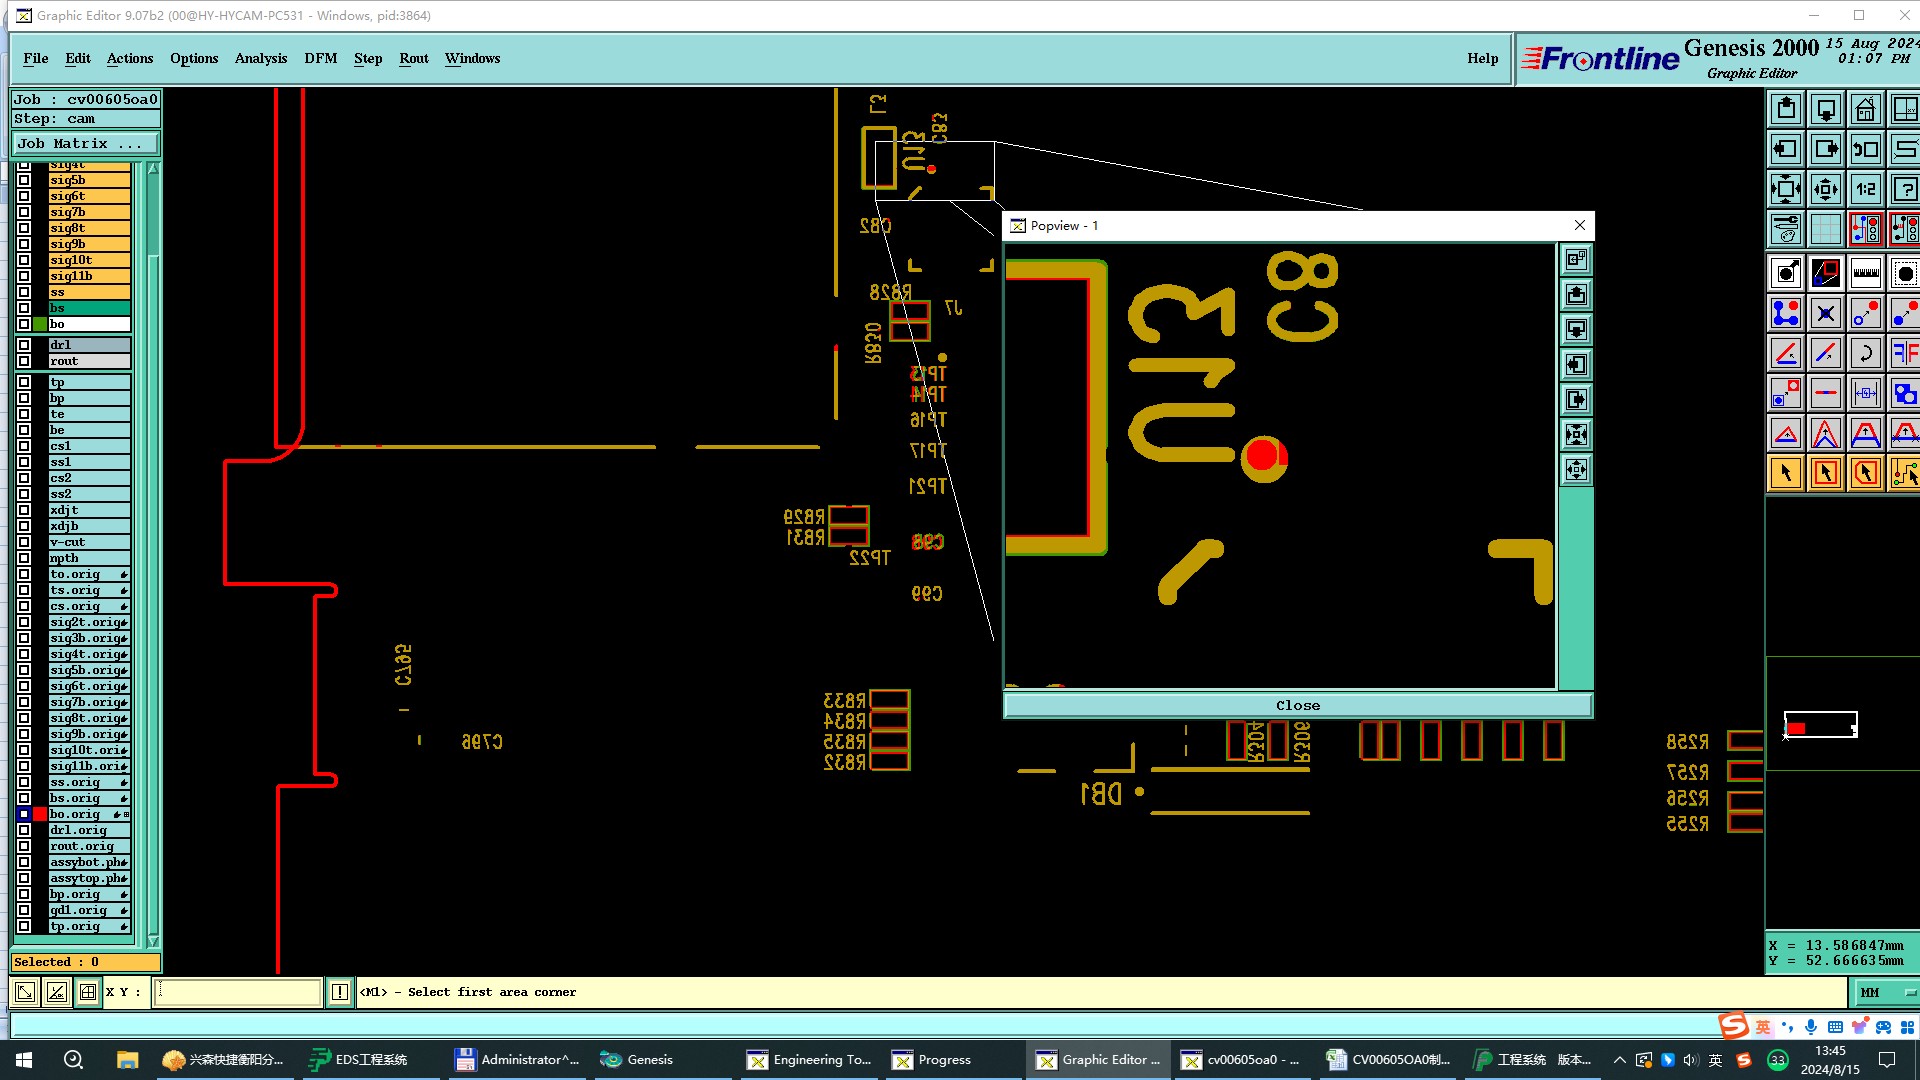
Task: Open the MM units dropdown
Action: pyautogui.click(x=1885, y=992)
